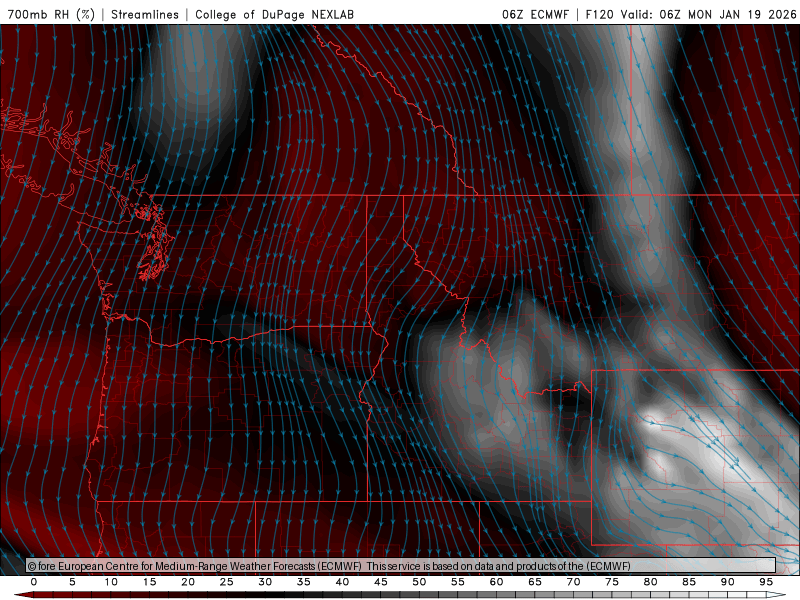Click the "75" label on the RH scale
Screen dimensions: 800x600
[612, 582]
